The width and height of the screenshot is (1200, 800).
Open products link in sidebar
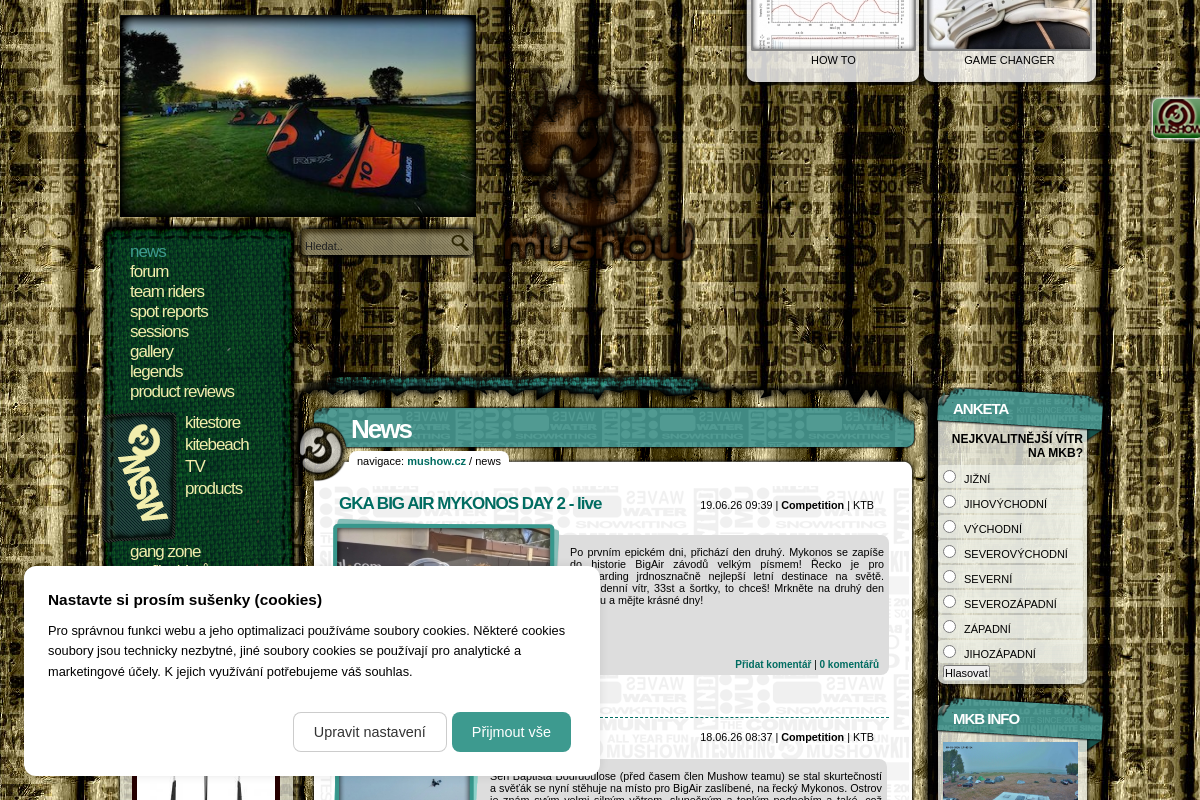pyautogui.click(x=214, y=489)
